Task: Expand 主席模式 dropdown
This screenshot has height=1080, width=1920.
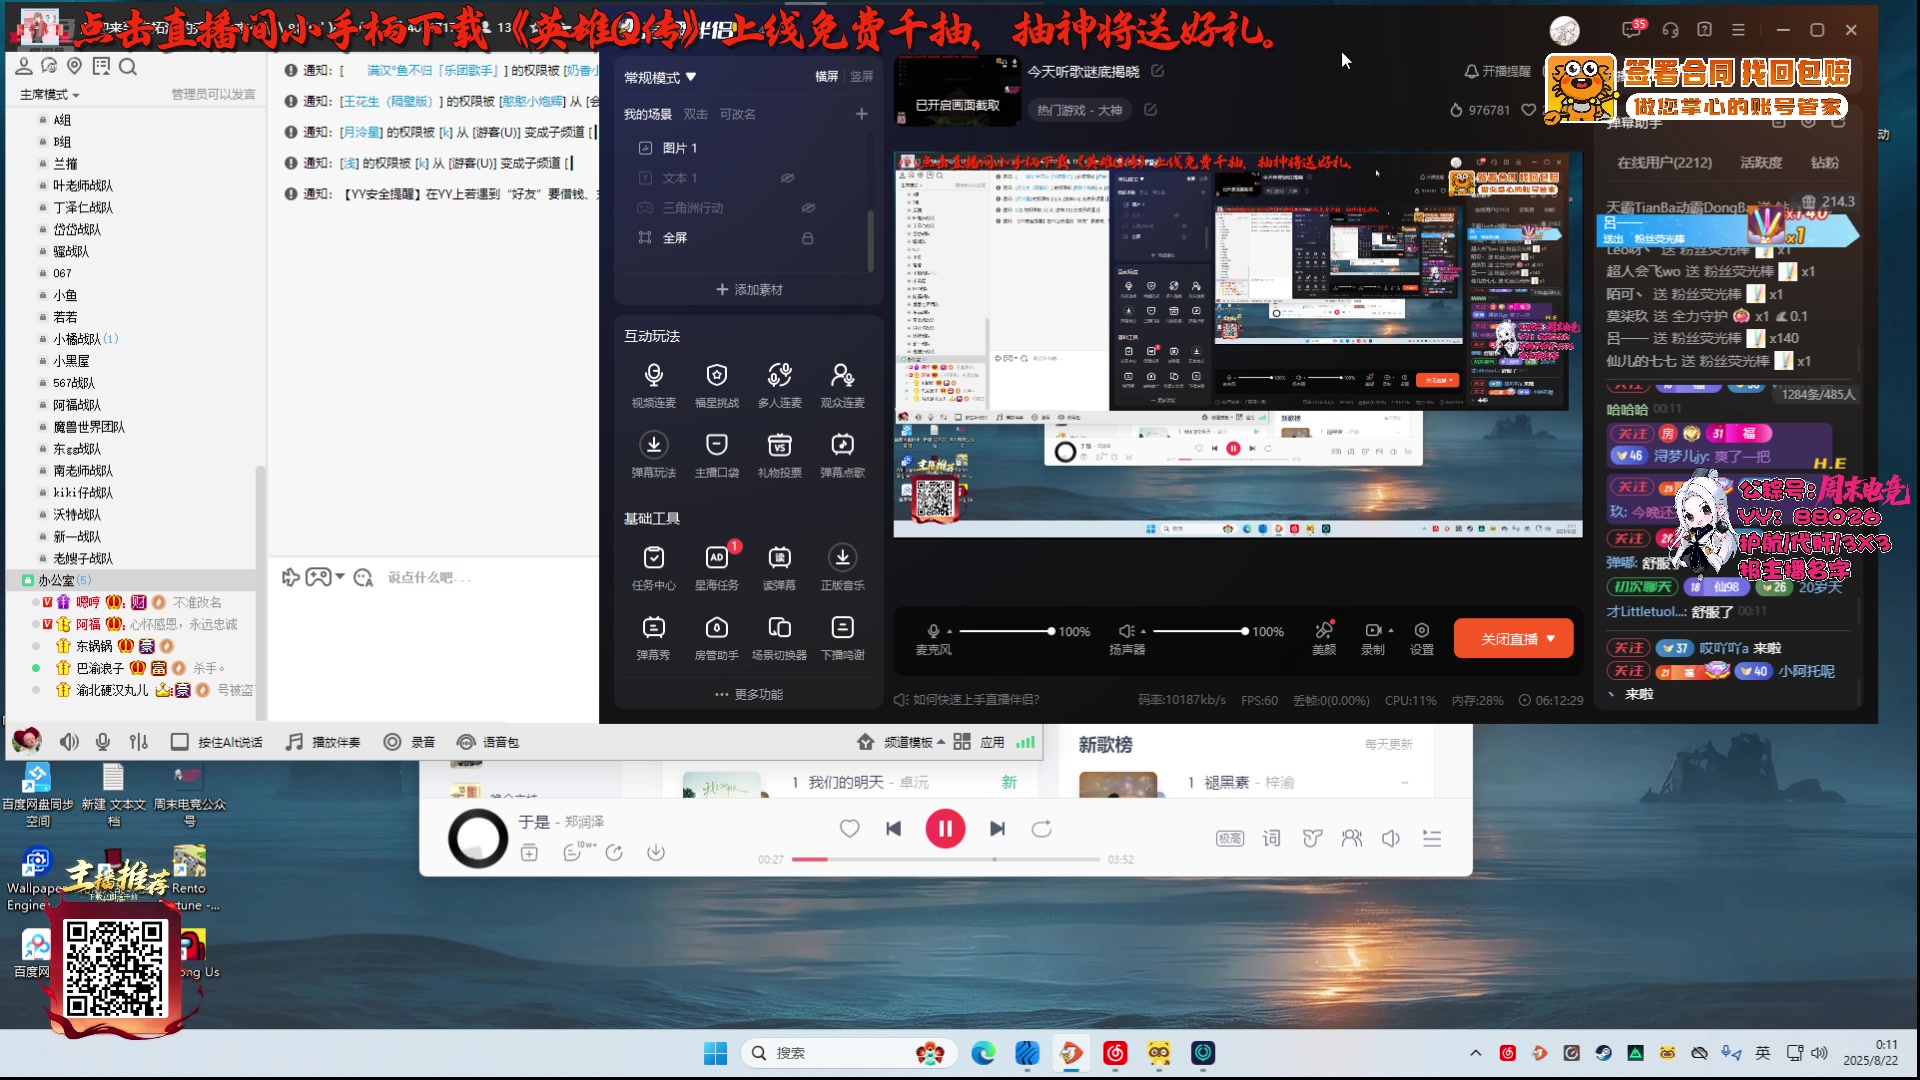Action: click(x=50, y=95)
